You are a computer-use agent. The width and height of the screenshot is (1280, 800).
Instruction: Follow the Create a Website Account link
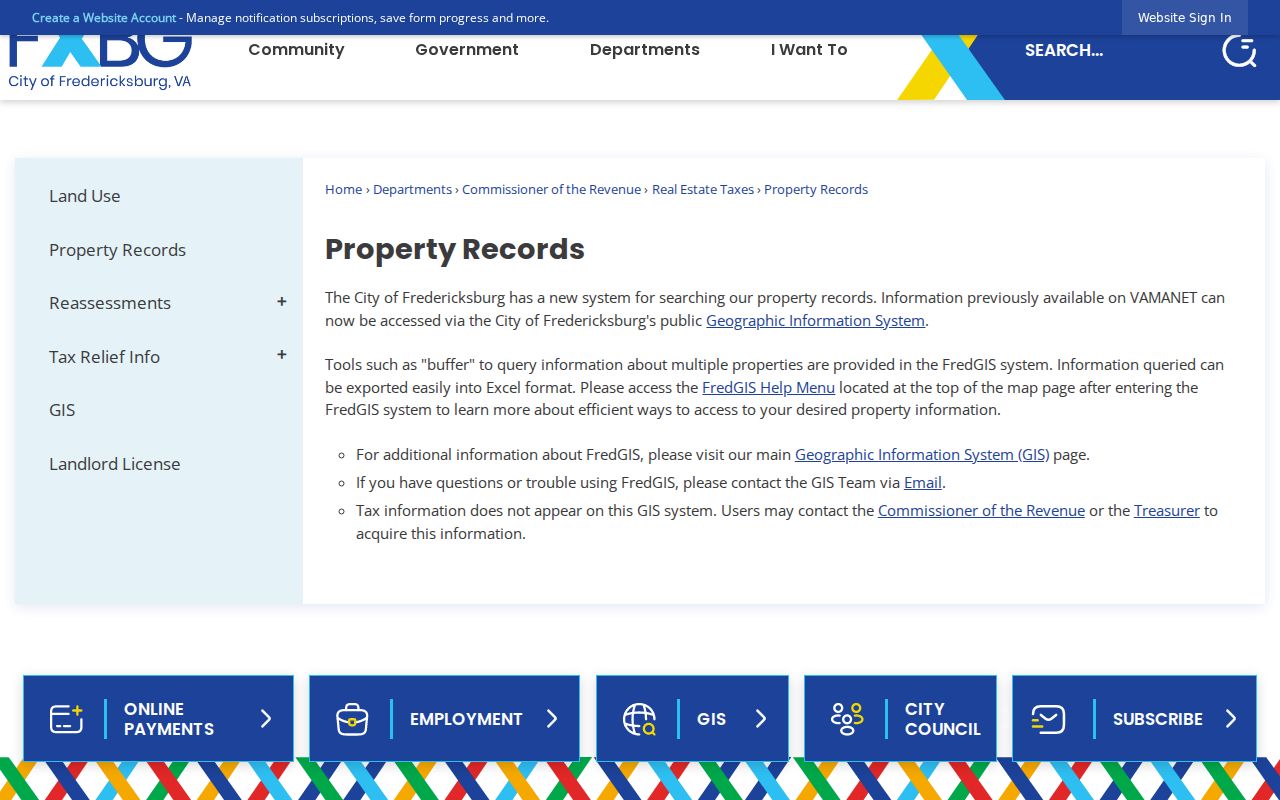[104, 18]
